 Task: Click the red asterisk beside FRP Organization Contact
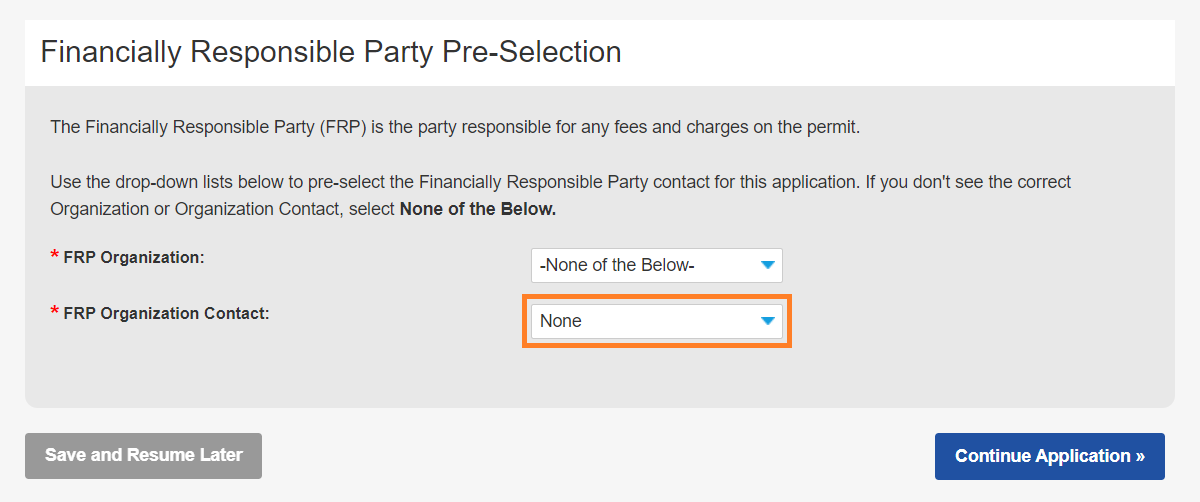[54, 314]
